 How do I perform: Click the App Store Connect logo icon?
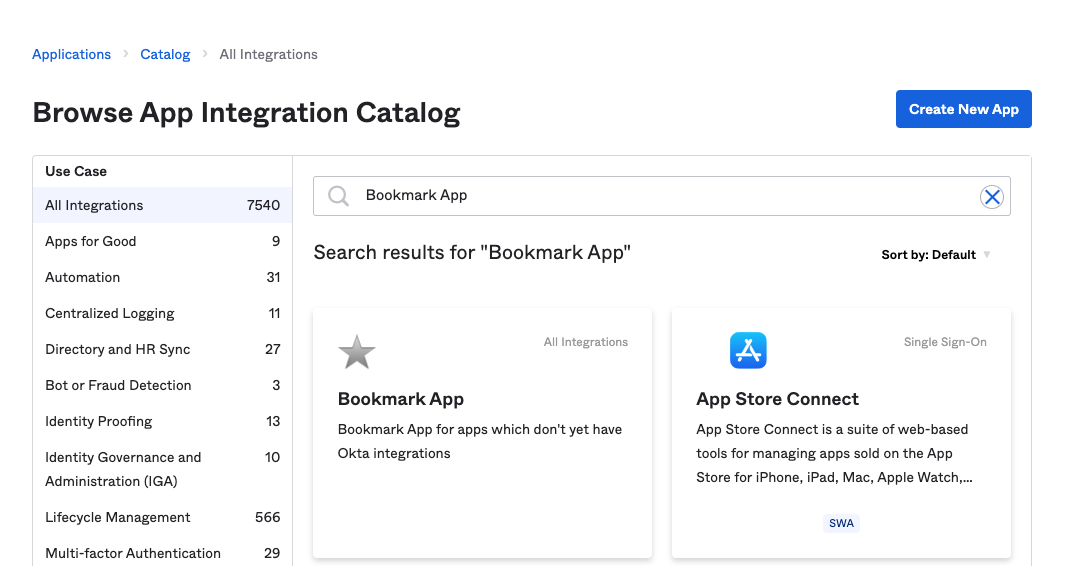(x=748, y=351)
